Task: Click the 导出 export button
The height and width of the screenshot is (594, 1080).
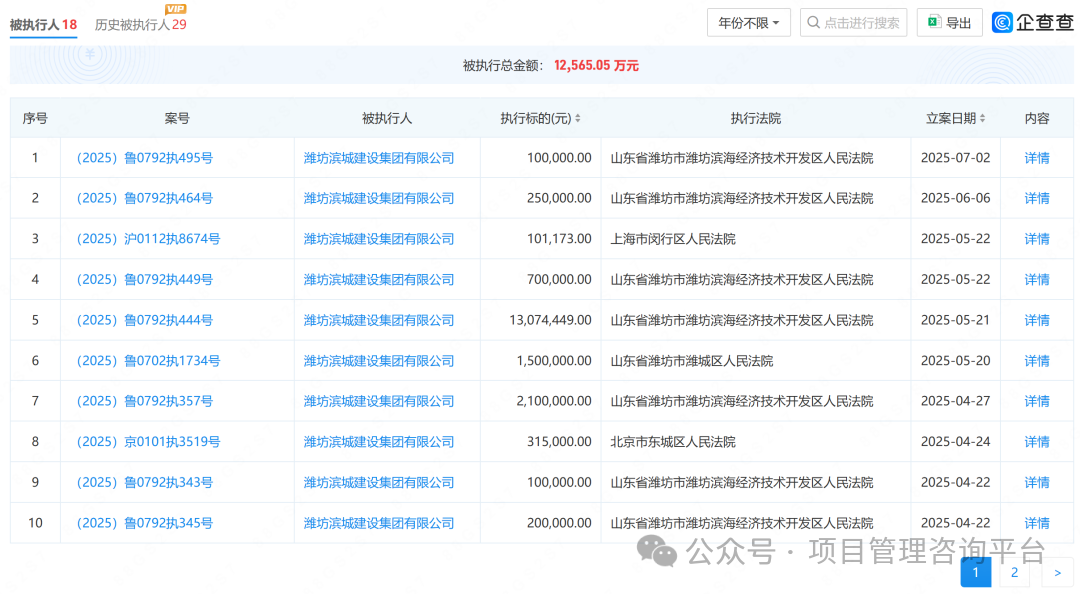Action: tap(949, 22)
